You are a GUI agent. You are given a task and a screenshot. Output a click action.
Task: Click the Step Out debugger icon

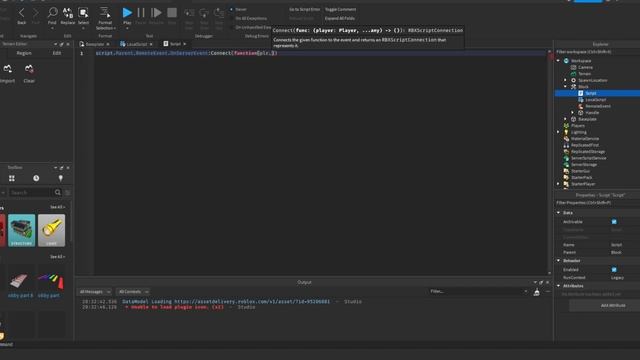pyautogui.click(x=219, y=13)
